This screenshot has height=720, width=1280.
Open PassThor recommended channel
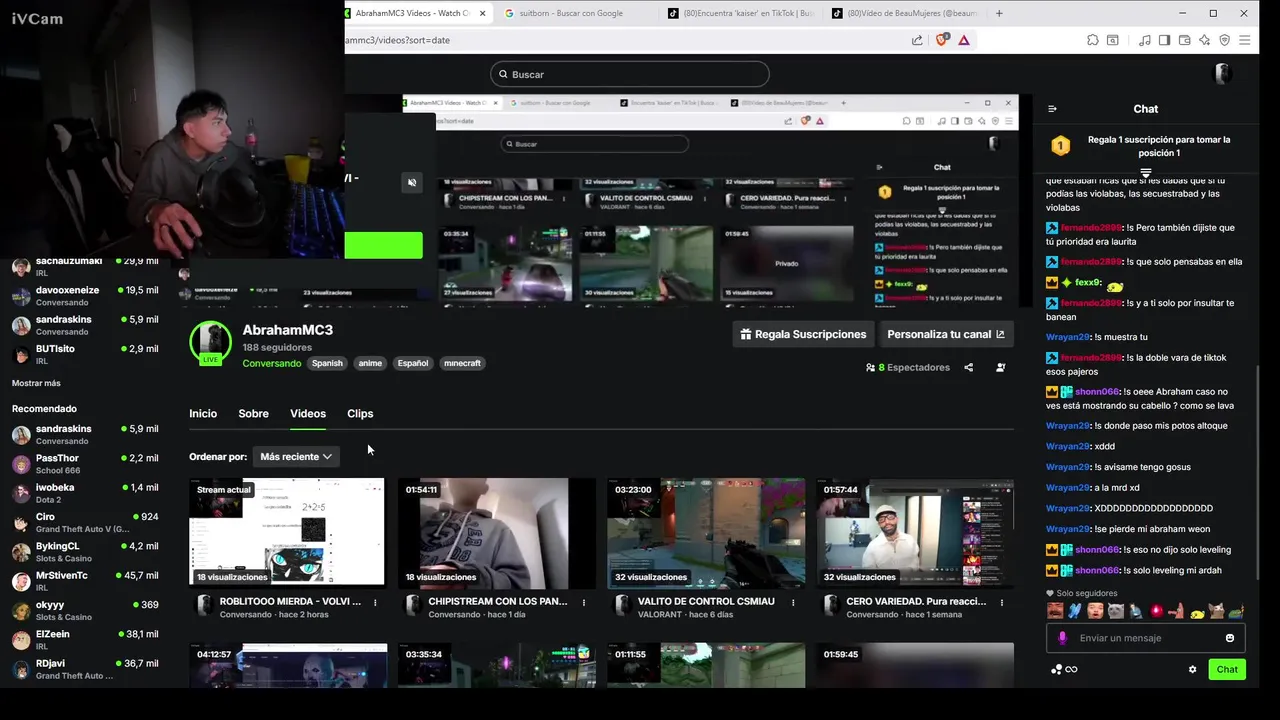[x=85, y=464]
